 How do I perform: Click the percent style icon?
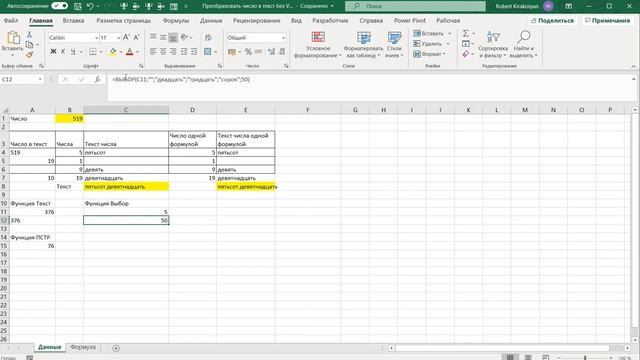[248, 51]
